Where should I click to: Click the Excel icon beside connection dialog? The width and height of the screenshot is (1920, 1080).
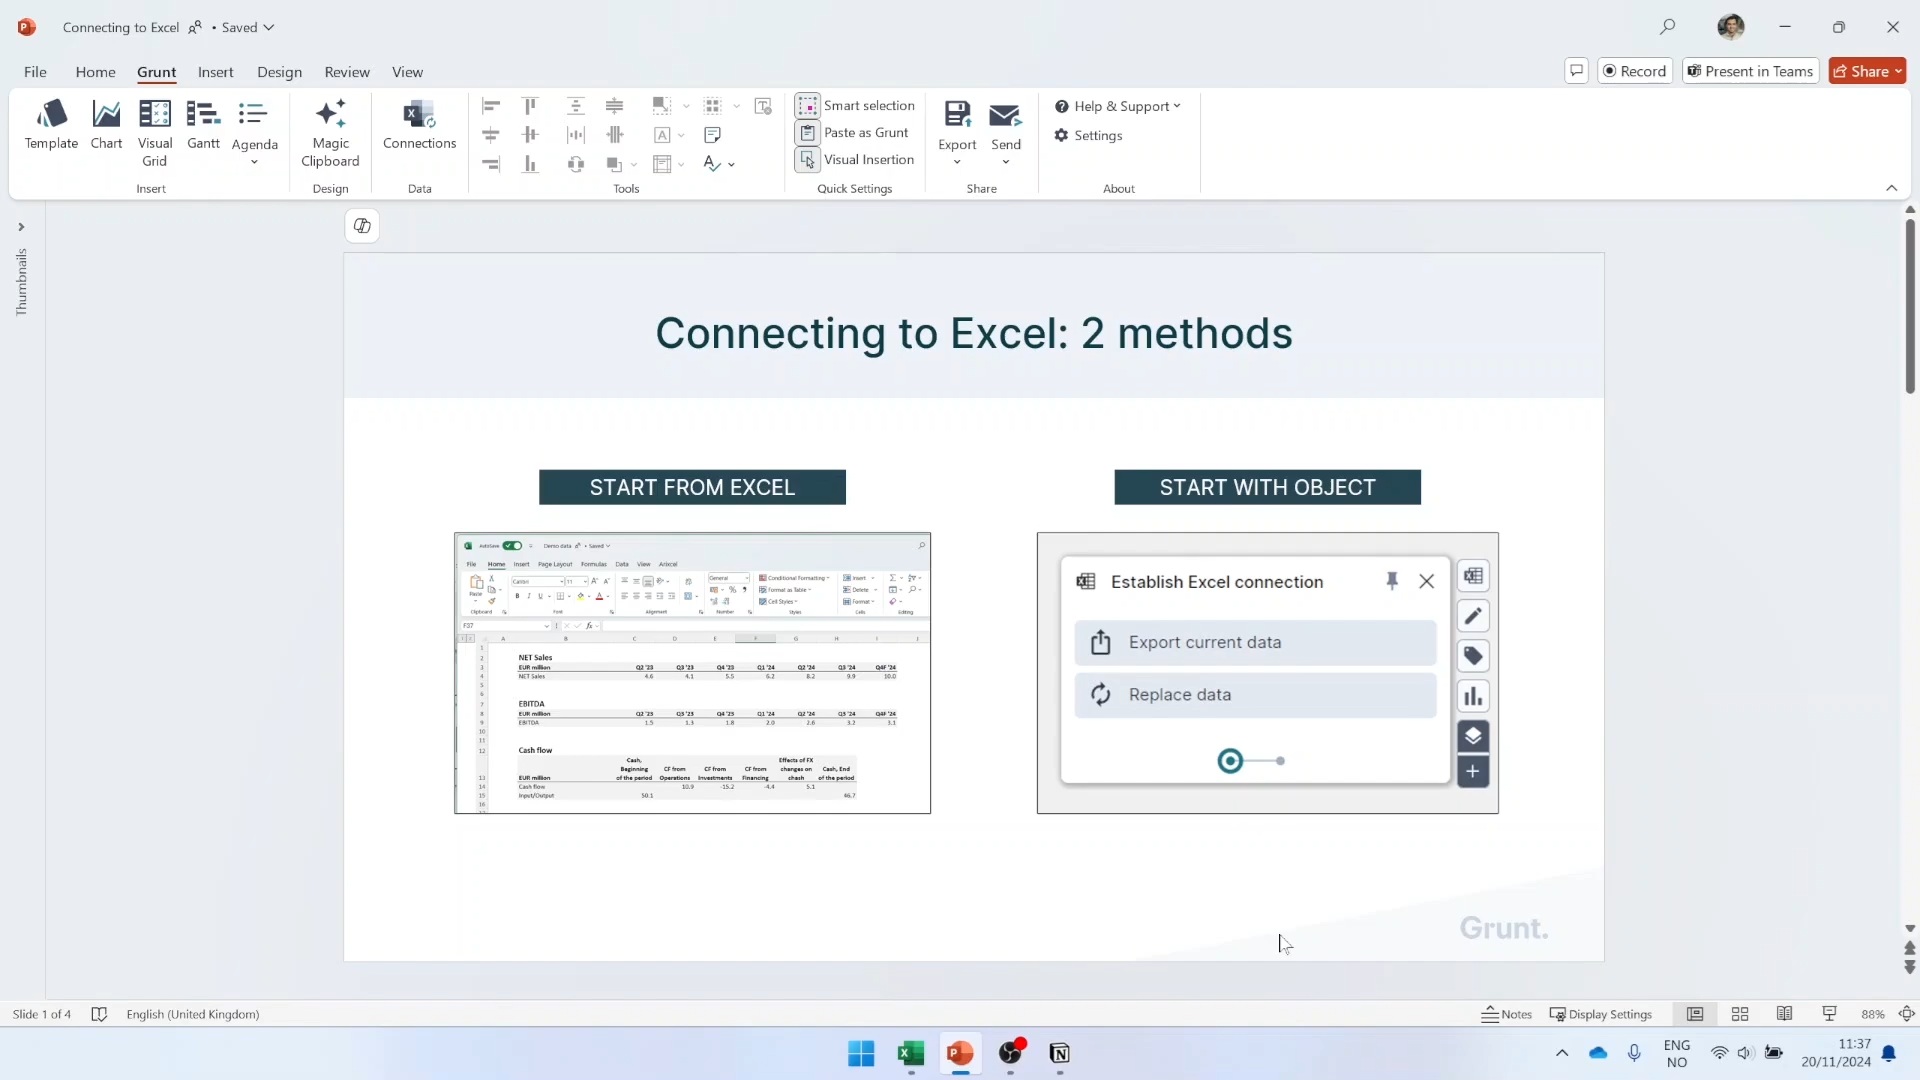1473,576
